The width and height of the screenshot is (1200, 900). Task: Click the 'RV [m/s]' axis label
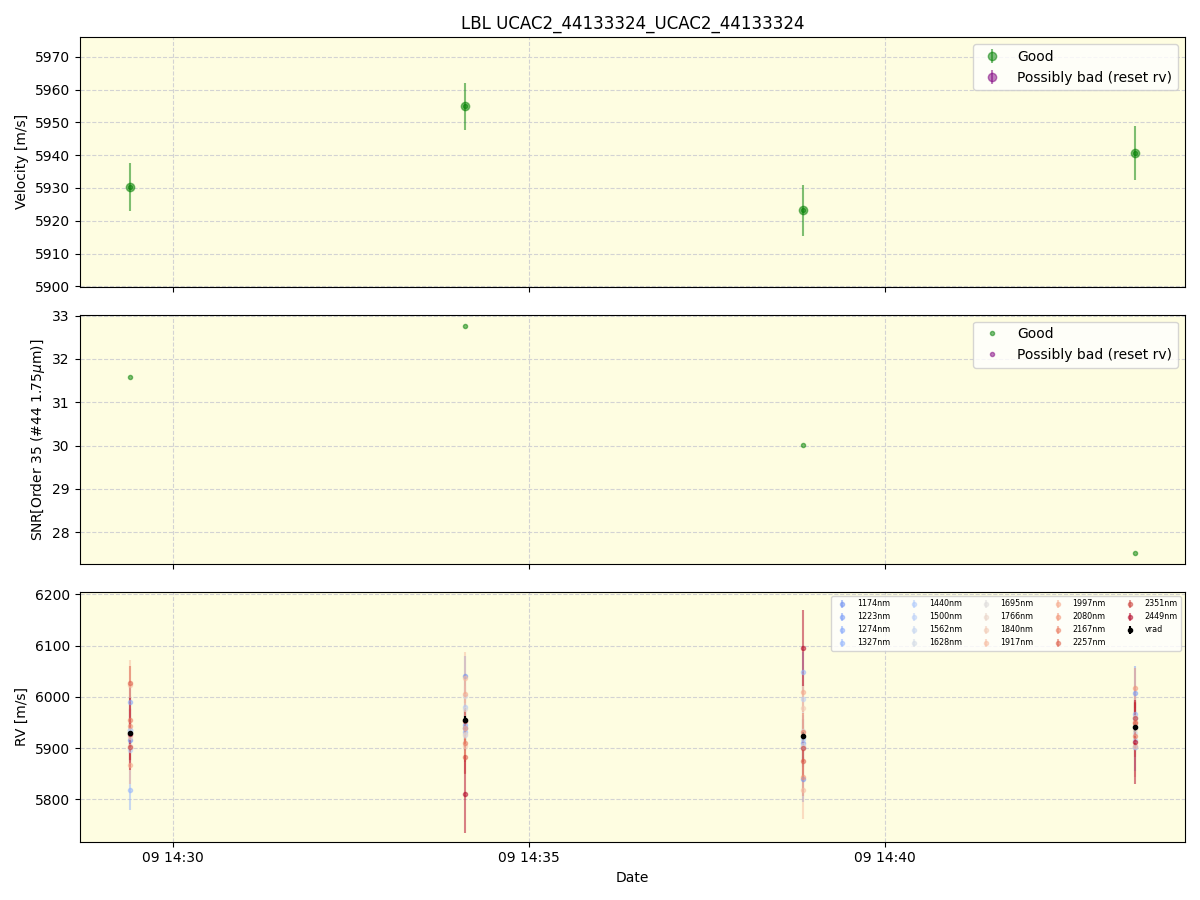pos(21,717)
